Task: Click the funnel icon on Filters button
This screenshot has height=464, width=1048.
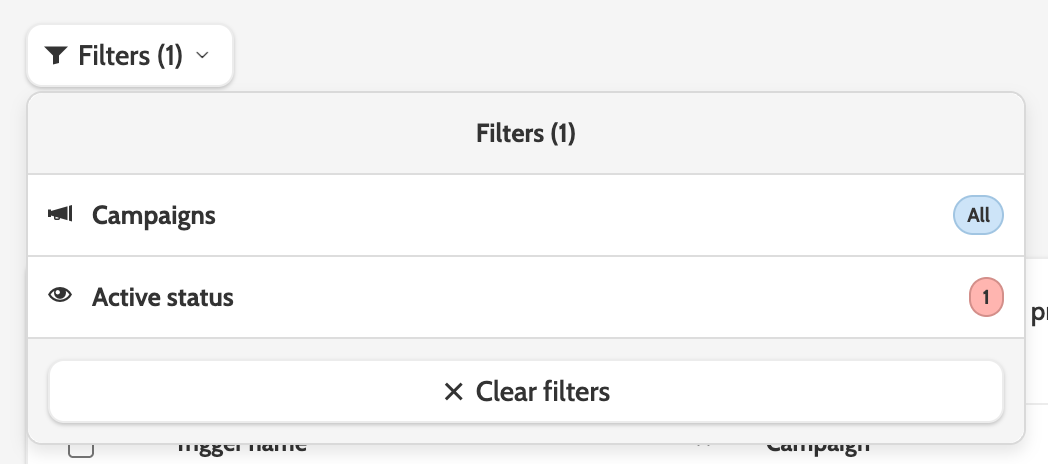Action: click(56, 56)
